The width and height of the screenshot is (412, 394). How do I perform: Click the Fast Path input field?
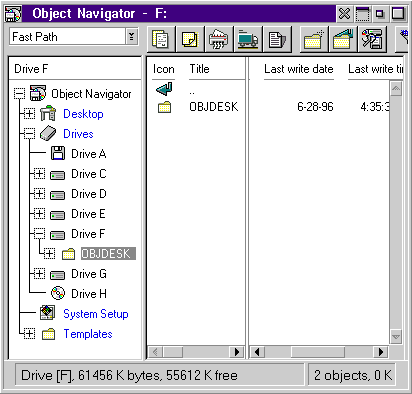click(x=67, y=36)
